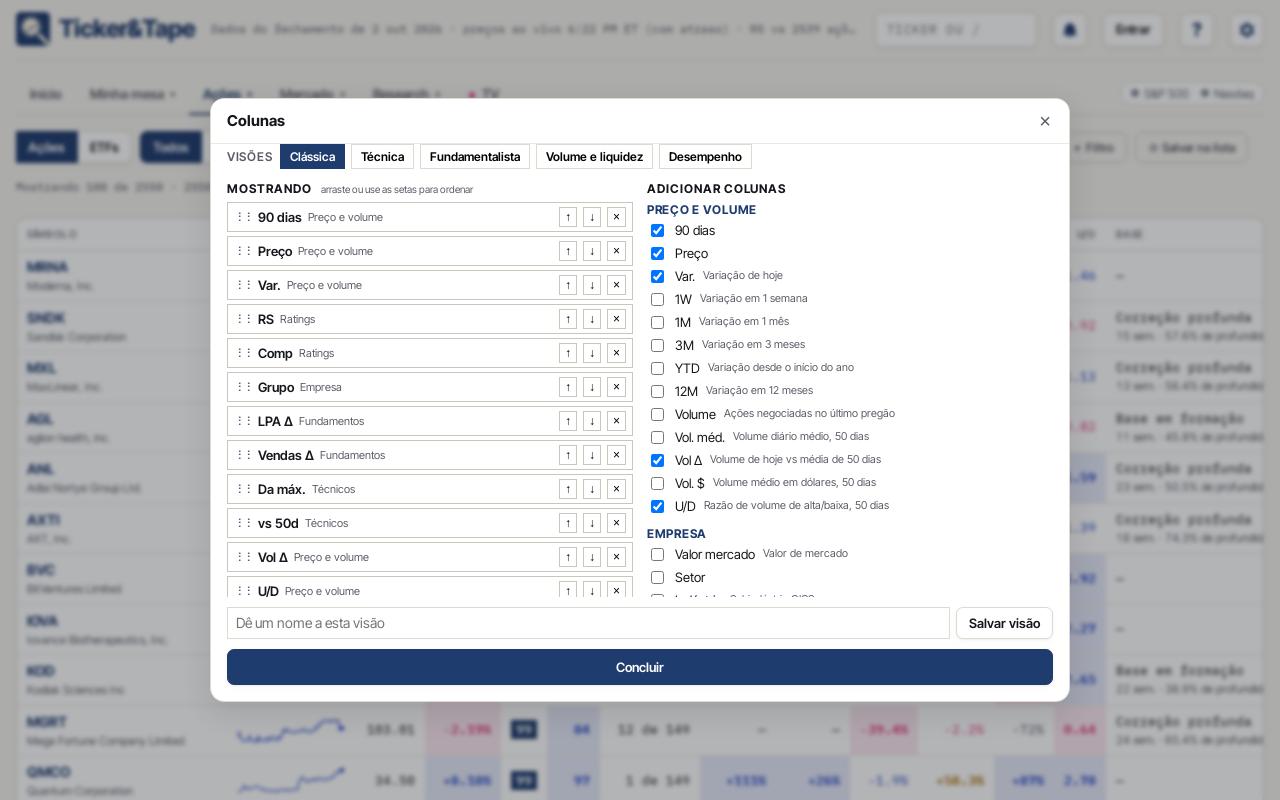1280x800 pixels.
Task: Grab the drag handle of the Preço row
Action: pyautogui.click(x=244, y=251)
